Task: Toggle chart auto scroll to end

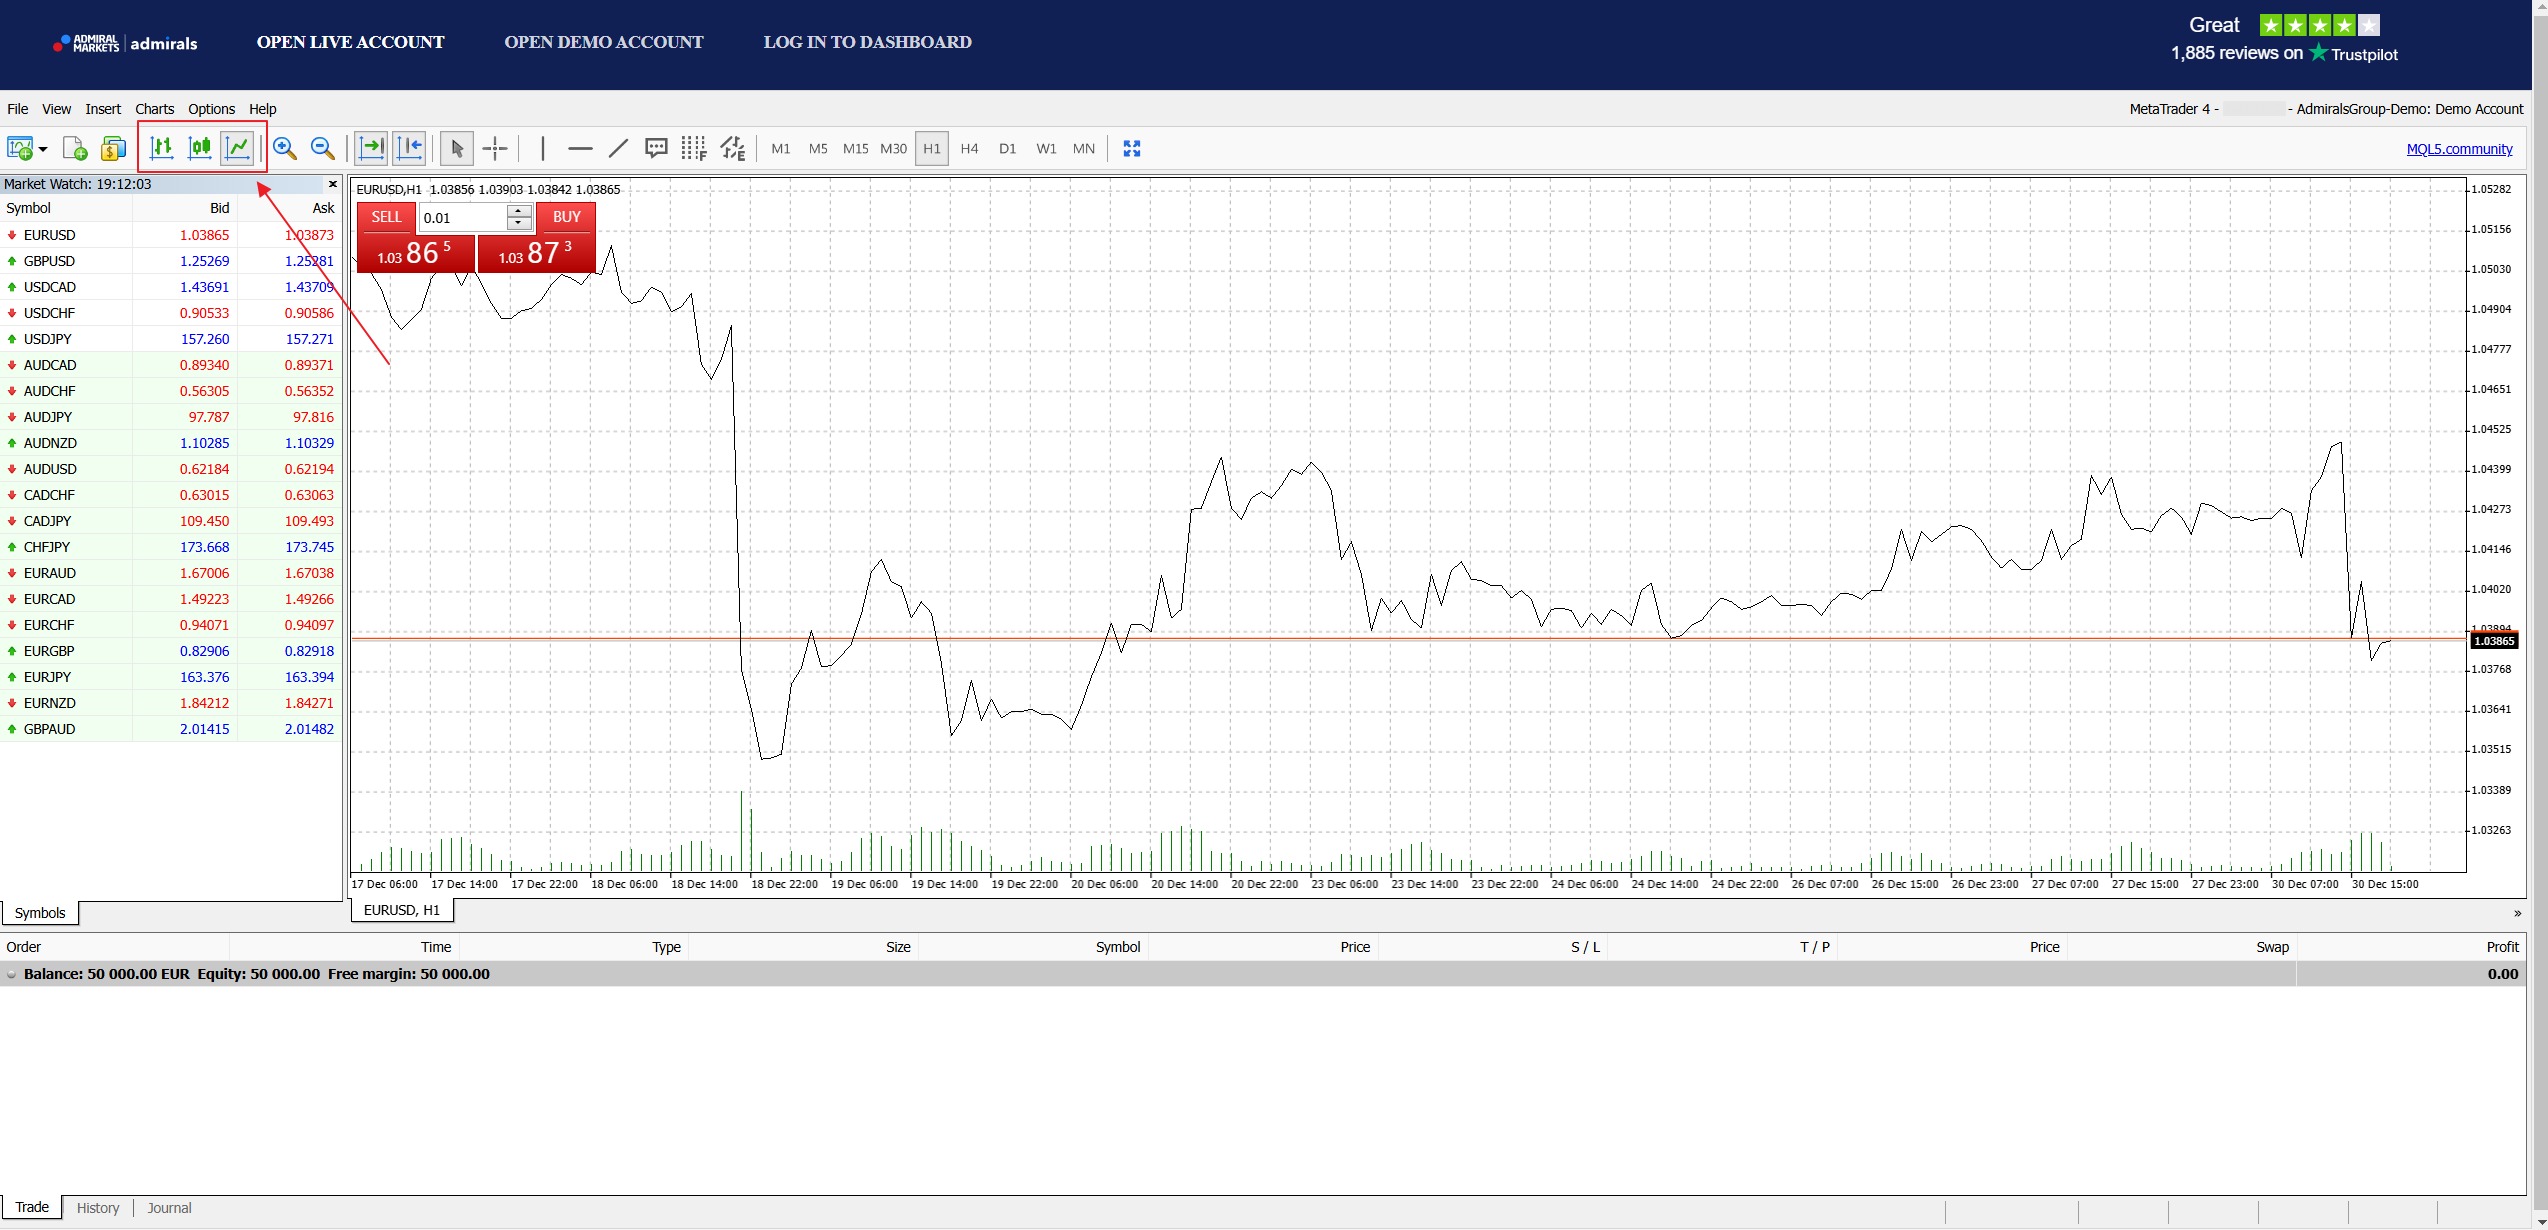Action: point(371,149)
